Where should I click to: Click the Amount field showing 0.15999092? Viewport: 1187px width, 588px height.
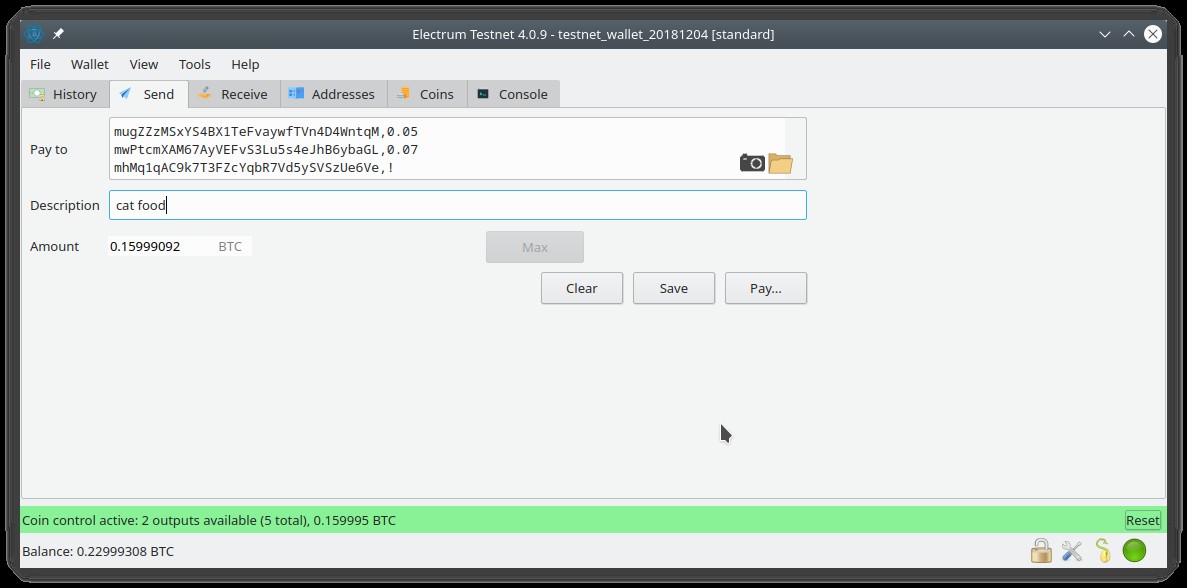coord(179,246)
